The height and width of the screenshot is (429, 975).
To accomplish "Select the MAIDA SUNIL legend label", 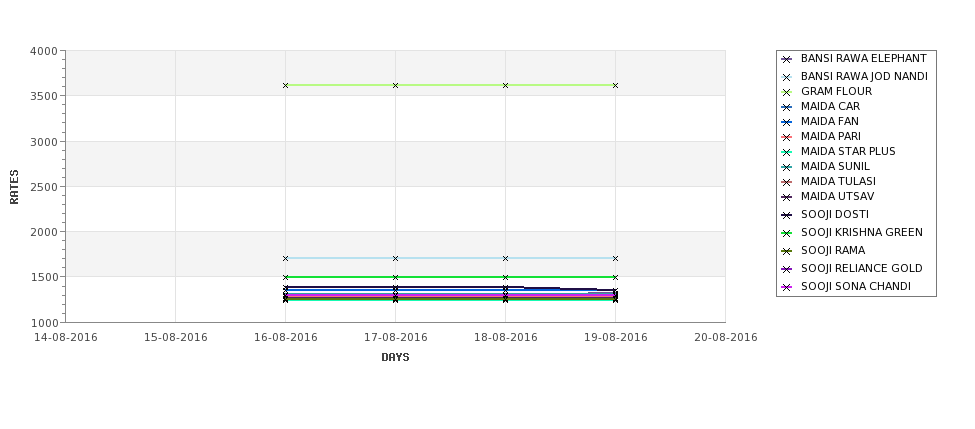I will pyautogui.click(x=835, y=166).
